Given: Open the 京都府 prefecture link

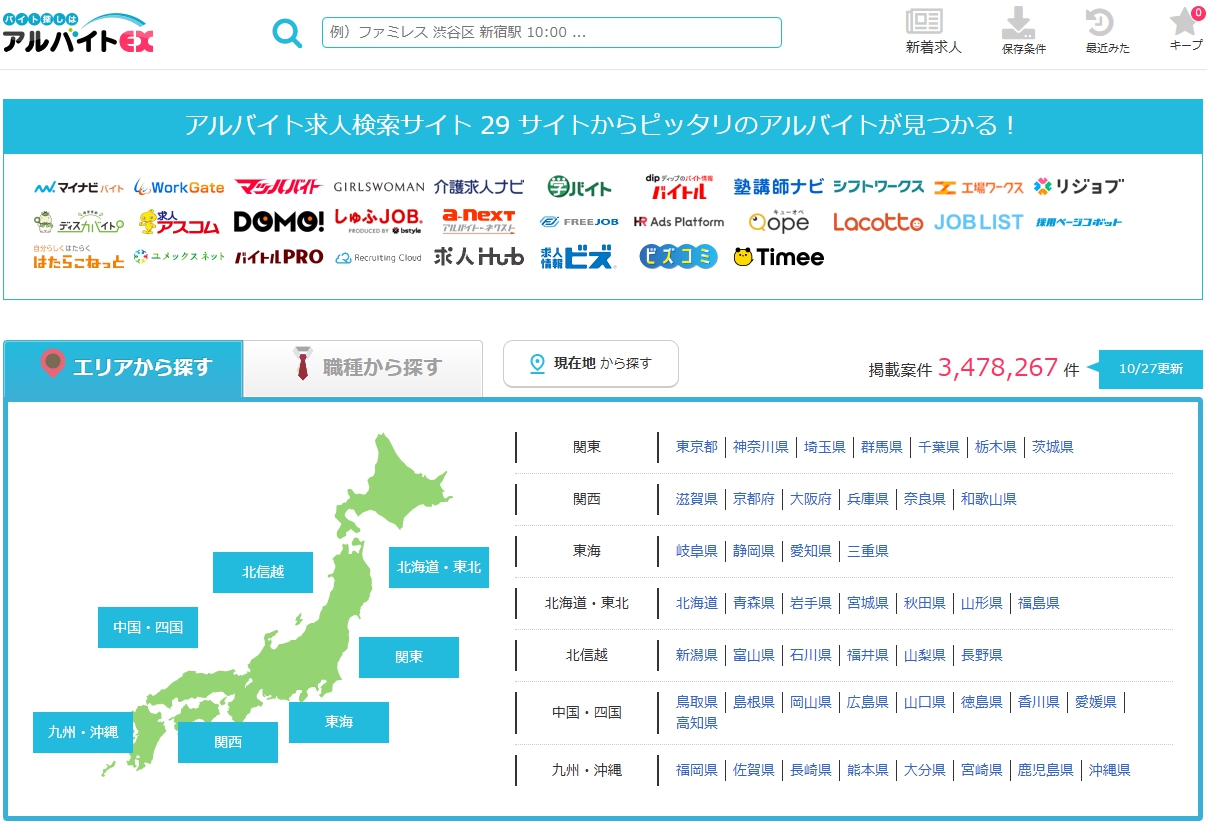Looking at the screenshot, I should 754,499.
